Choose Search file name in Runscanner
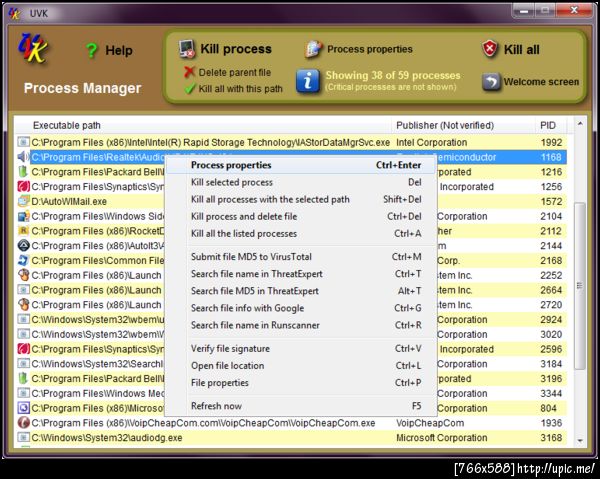The image size is (600, 479). 300,325
